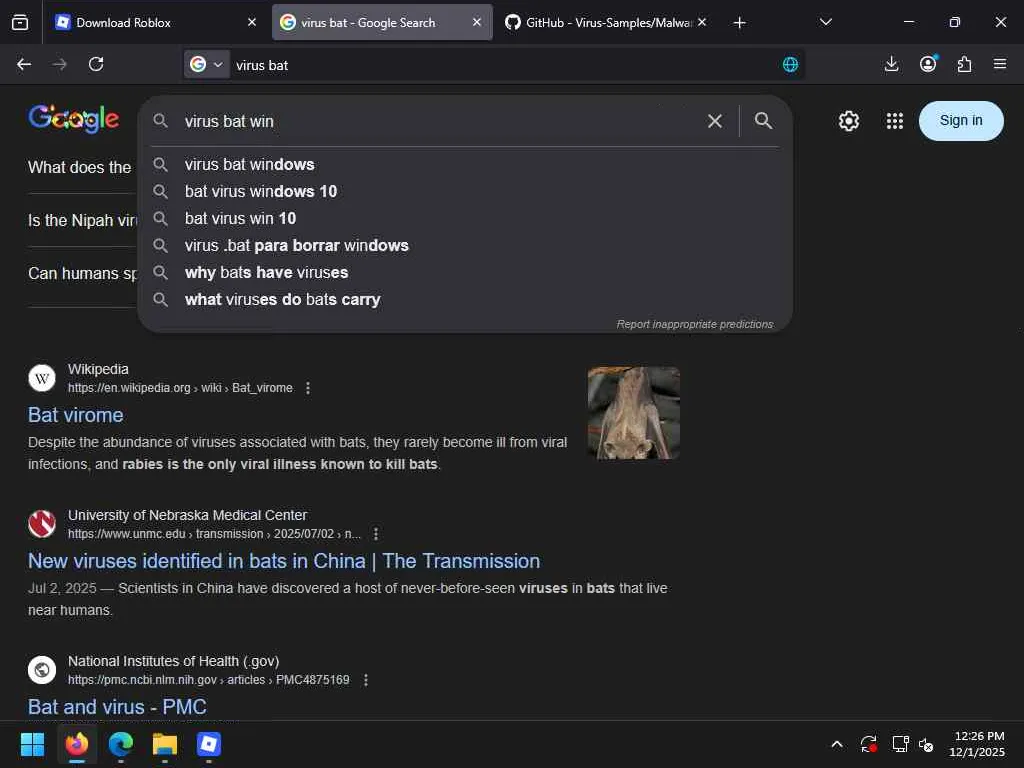Open the Firefox downloads panel

click(891, 64)
